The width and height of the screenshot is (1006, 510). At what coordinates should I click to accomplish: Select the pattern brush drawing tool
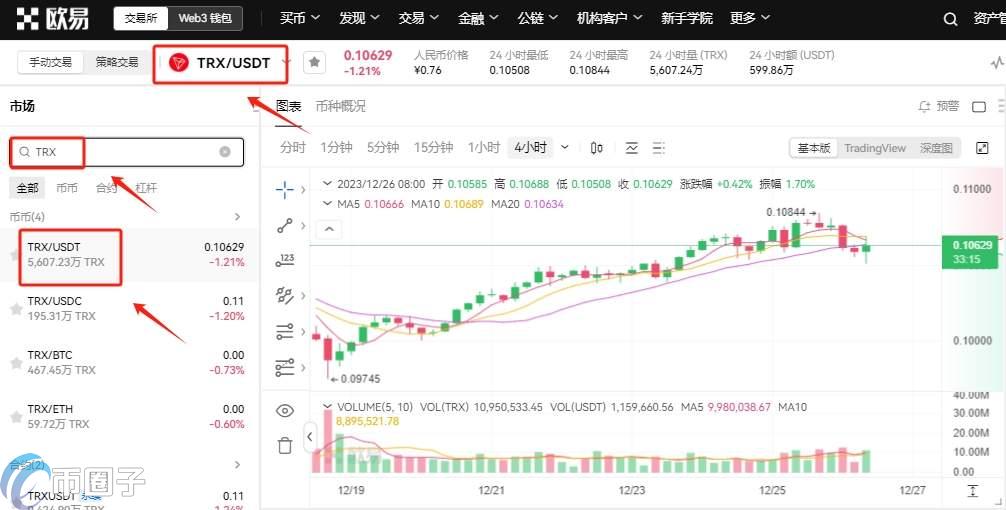tap(284, 295)
